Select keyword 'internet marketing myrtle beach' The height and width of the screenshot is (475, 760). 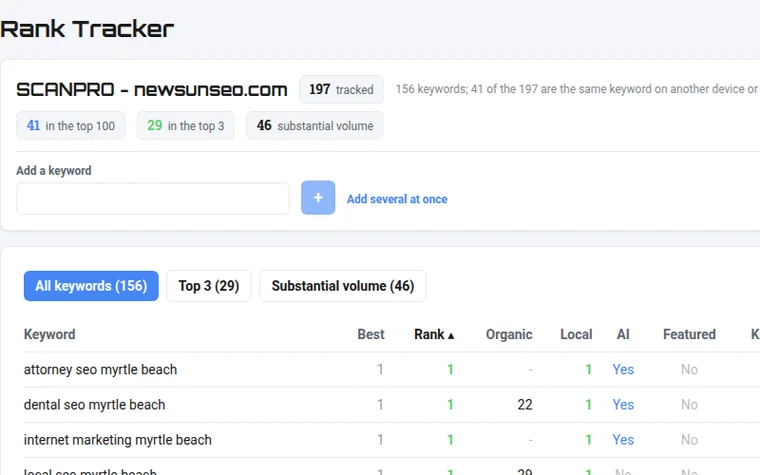point(118,440)
